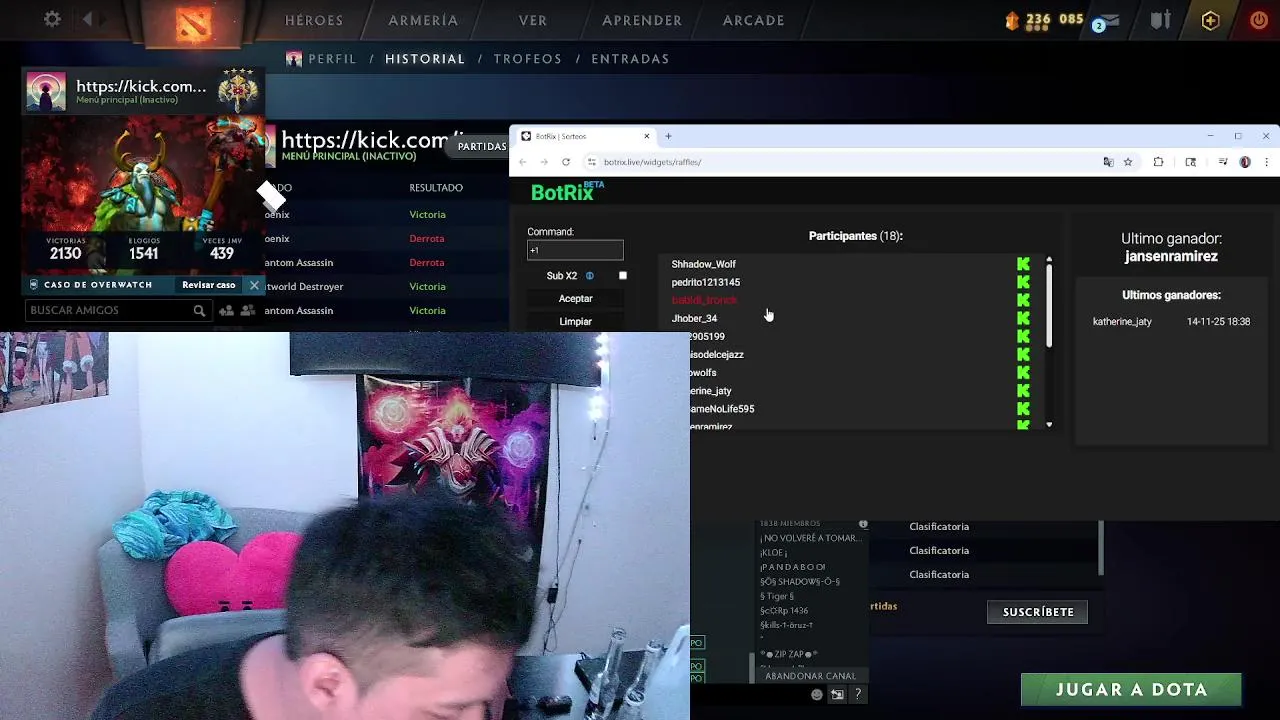Open Dota 2 settings gear

52,19
